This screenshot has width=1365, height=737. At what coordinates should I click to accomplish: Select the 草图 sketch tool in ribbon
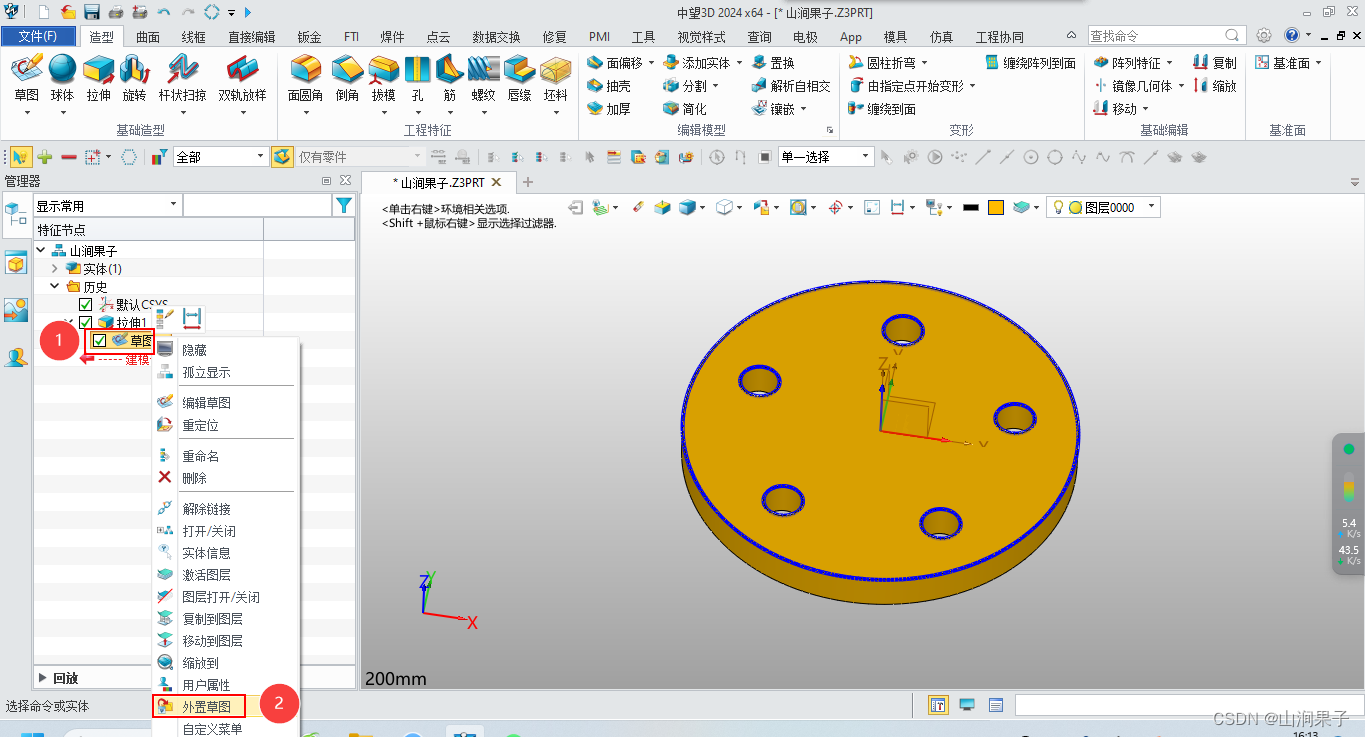(x=27, y=78)
